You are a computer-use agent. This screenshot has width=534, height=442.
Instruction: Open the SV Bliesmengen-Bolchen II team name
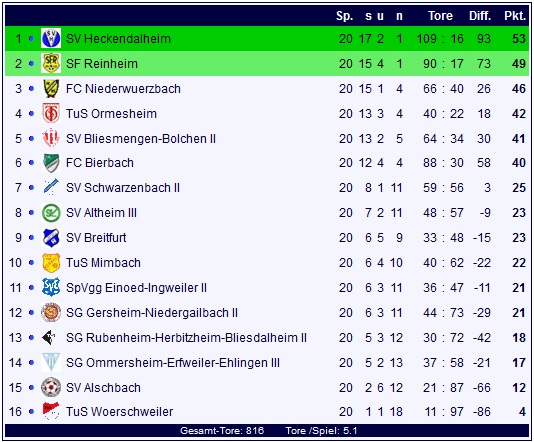[x=141, y=139]
